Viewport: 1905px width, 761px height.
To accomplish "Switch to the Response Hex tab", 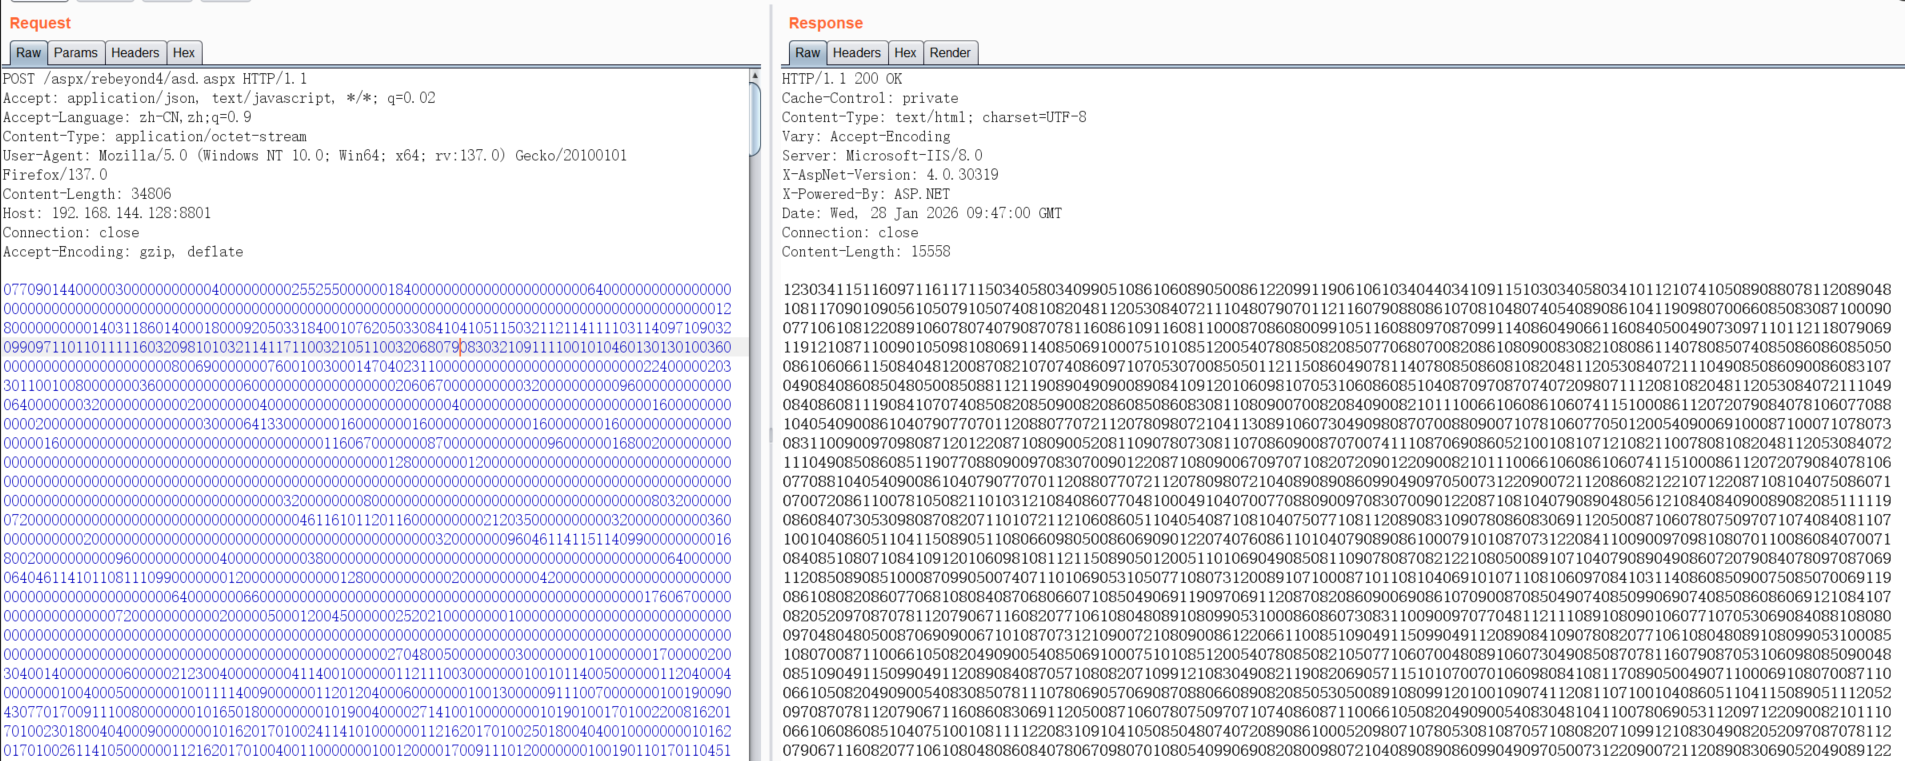I will click(905, 53).
